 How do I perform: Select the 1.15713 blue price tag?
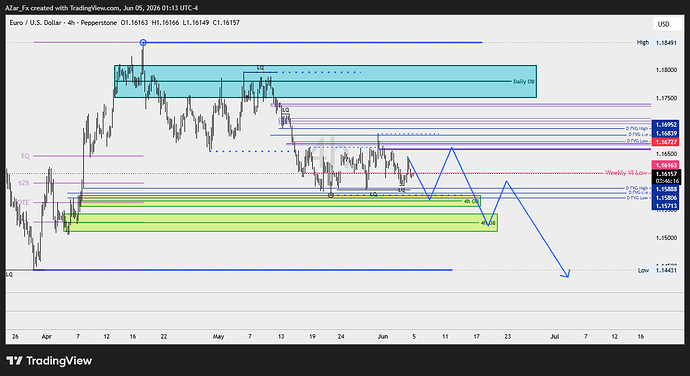[666, 206]
